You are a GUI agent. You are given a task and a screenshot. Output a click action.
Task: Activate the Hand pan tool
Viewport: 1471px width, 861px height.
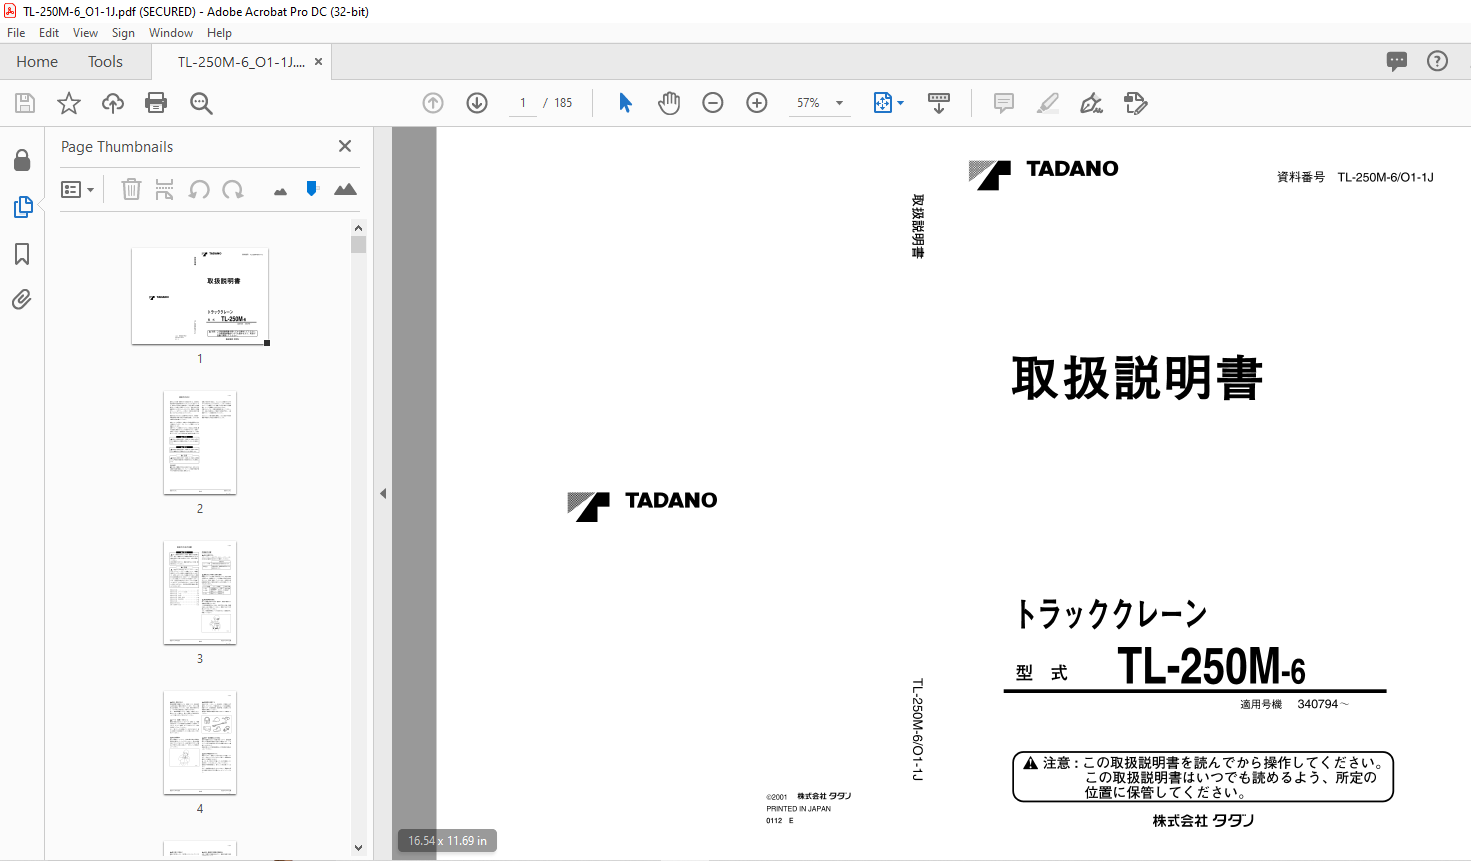coord(669,103)
